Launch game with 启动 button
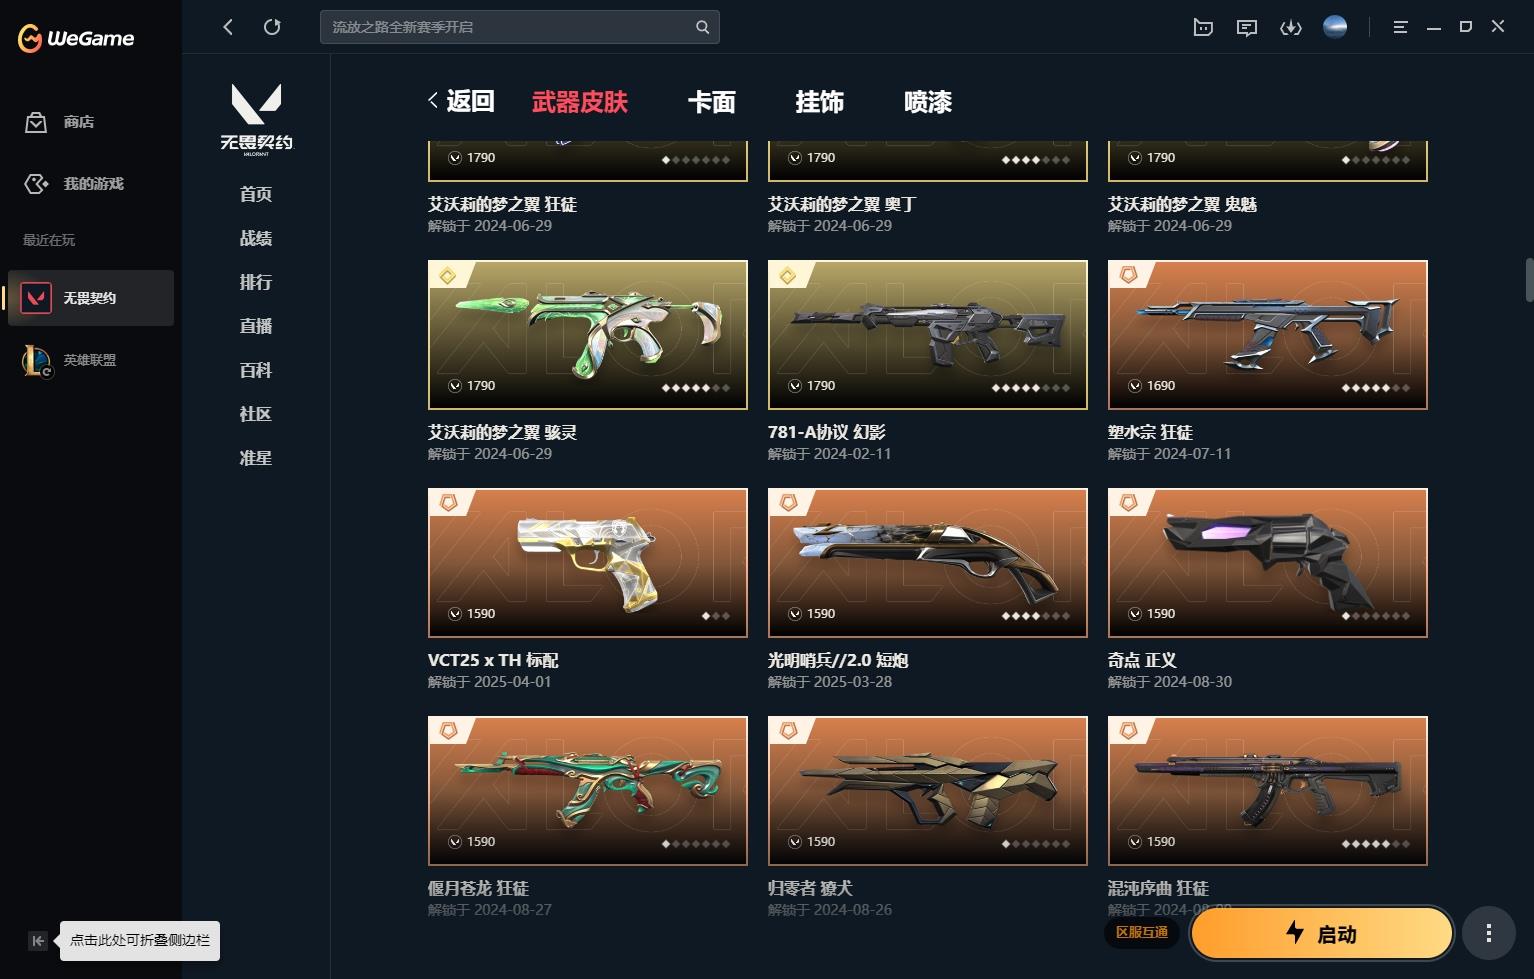 (x=1321, y=933)
